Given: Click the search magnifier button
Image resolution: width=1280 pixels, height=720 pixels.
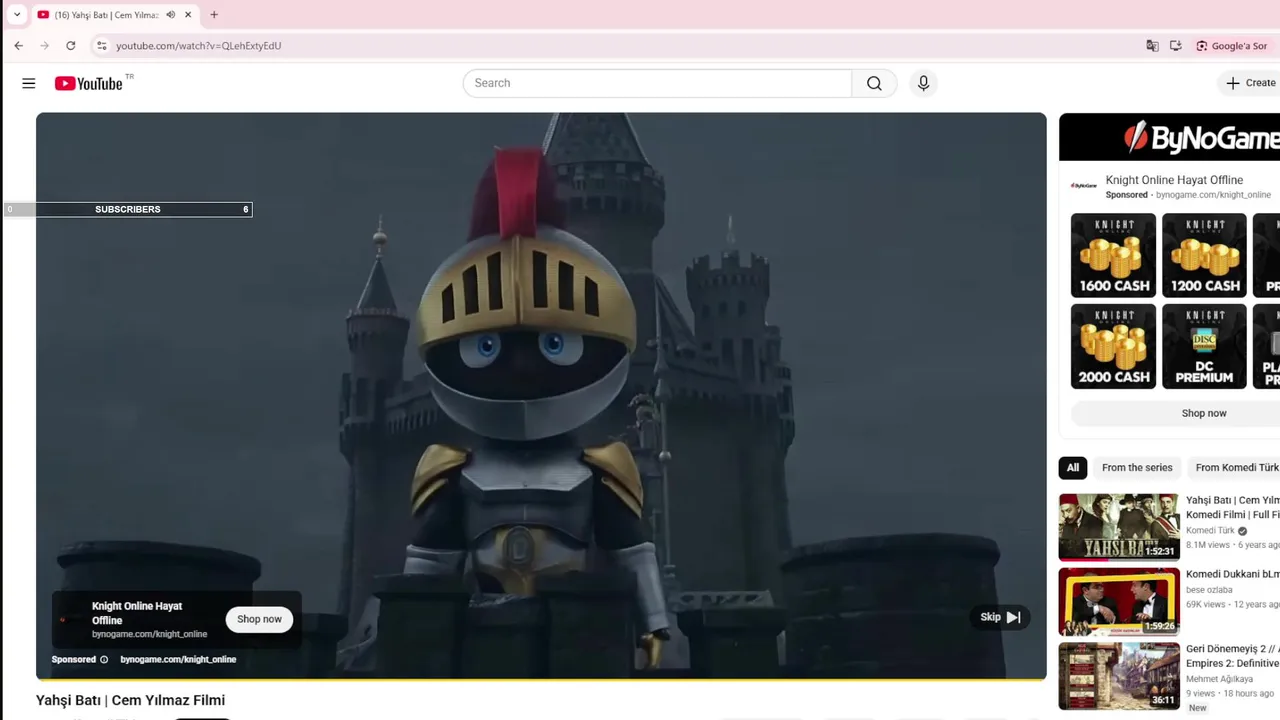Looking at the screenshot, I should pos(874,83).
